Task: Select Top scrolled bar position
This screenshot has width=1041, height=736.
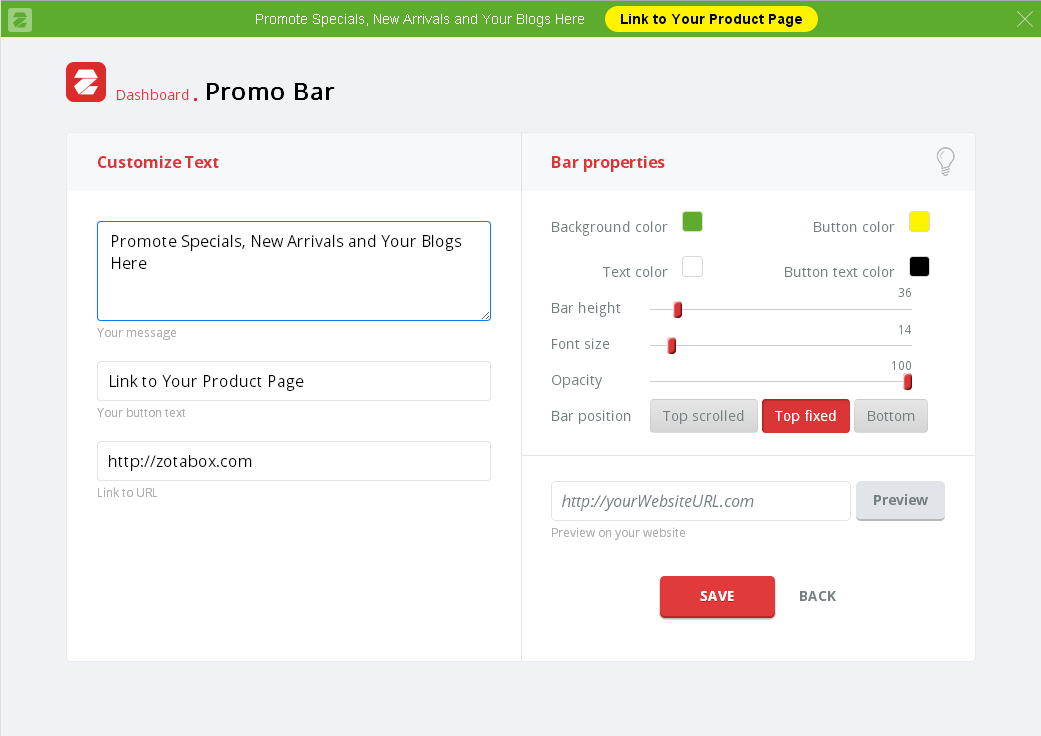Action: (703, 416)
